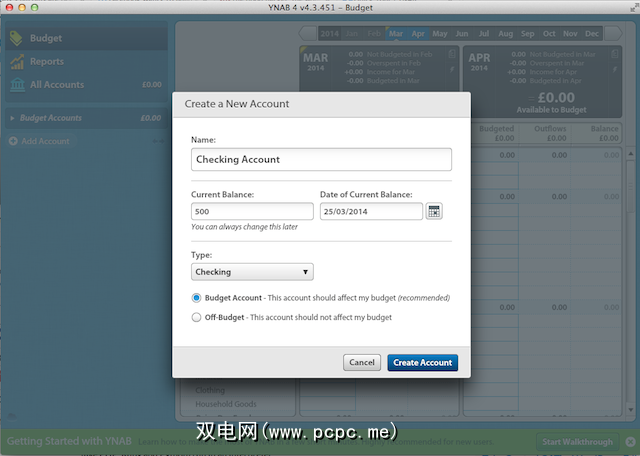The height and width of the screenshot is (456, 640).
Task: Select Dec in month bar
Action: tap(592, 33)
